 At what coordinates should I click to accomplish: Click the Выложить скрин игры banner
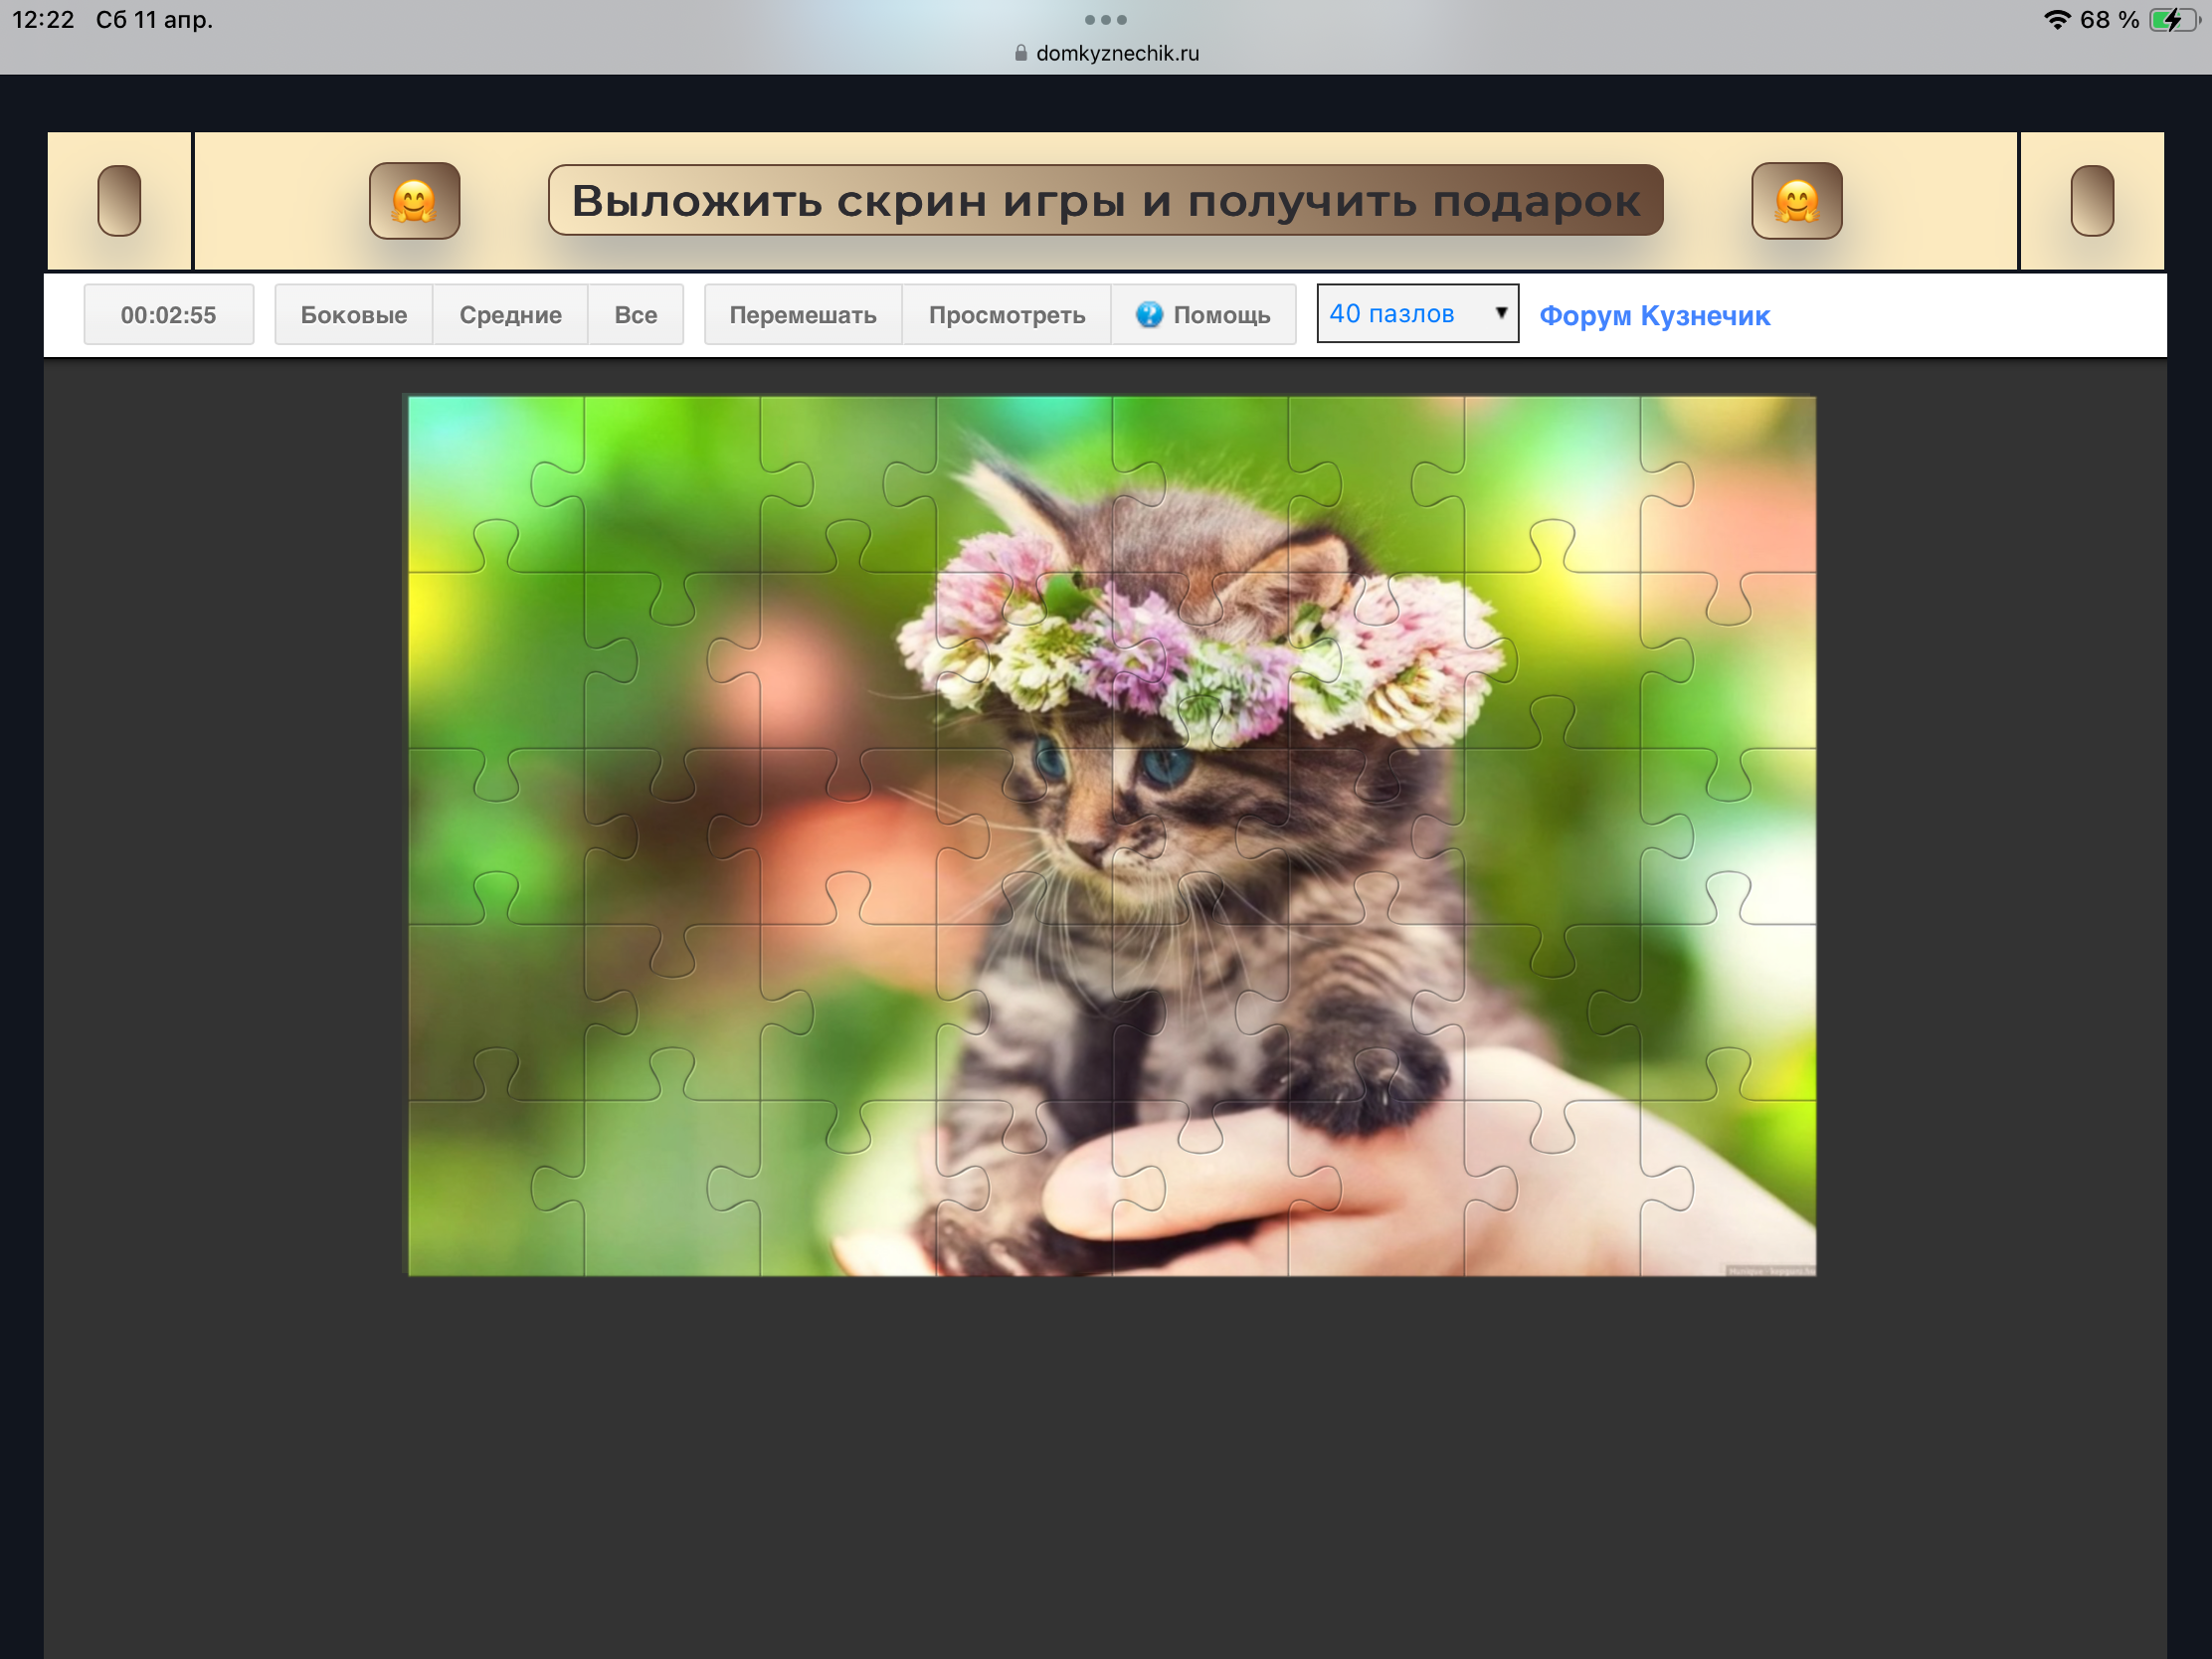tap(1105, 201)
